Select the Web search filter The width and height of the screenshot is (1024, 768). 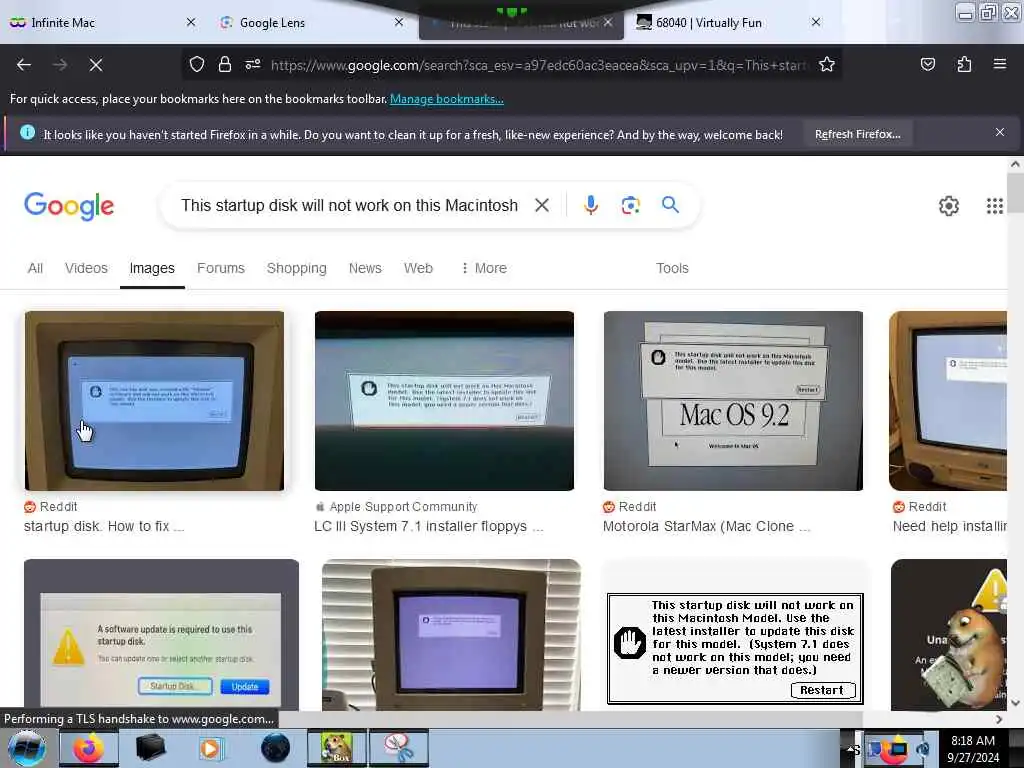(418, 268)
